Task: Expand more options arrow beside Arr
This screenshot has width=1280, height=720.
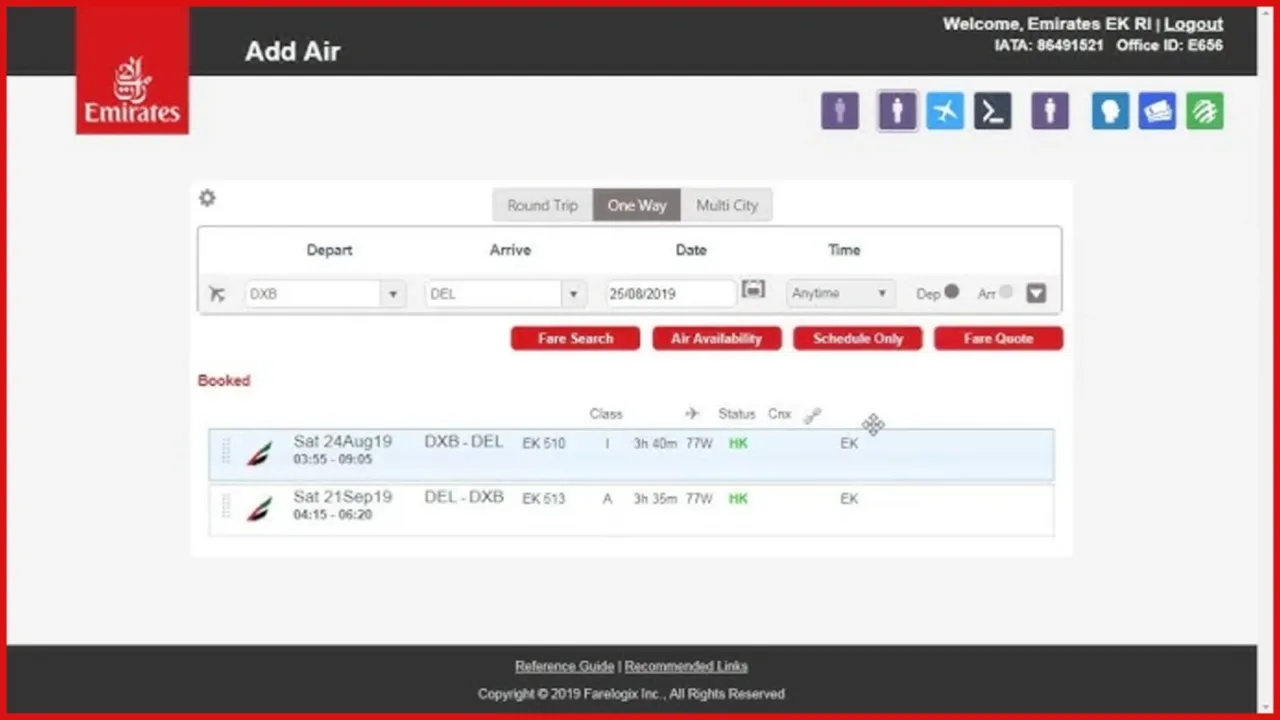Action: point(1036,293)
